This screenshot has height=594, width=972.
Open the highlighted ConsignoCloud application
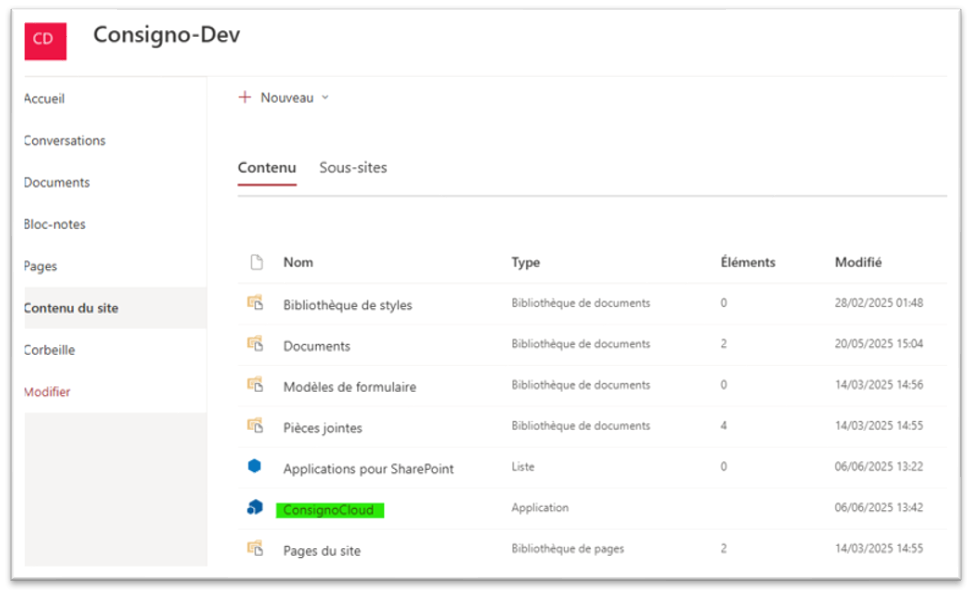pos(330,510)
